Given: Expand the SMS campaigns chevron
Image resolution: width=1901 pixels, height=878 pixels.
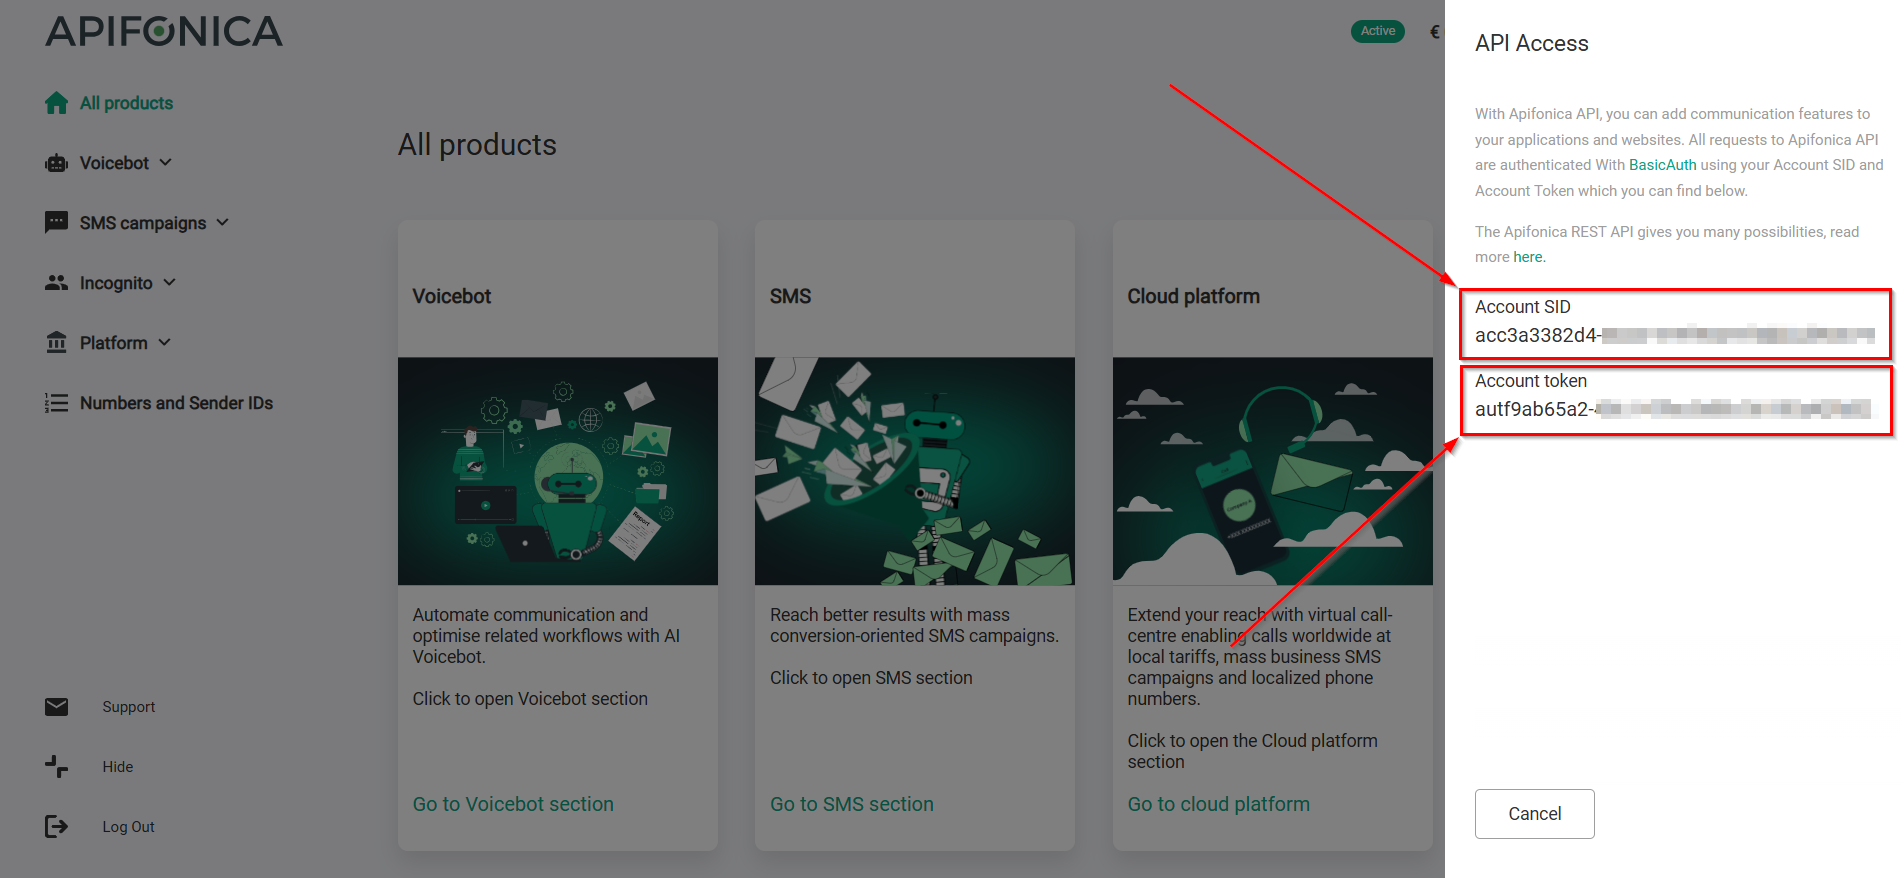Looking at the screenshot, I should (223, 222).
